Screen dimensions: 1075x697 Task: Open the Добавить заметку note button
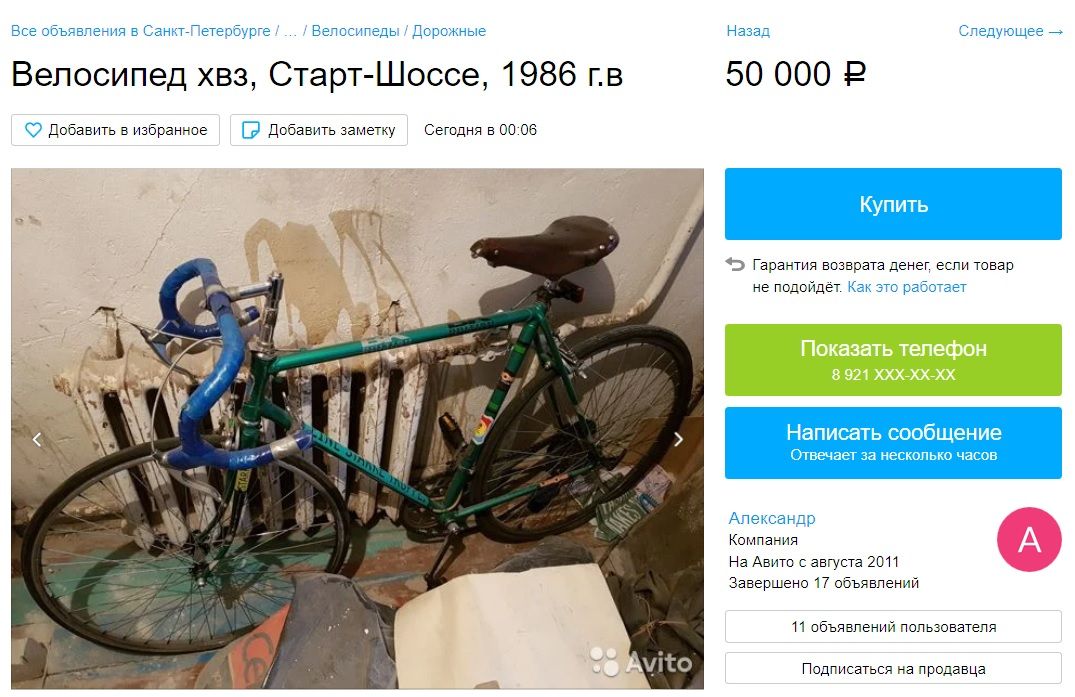(319, 130)
